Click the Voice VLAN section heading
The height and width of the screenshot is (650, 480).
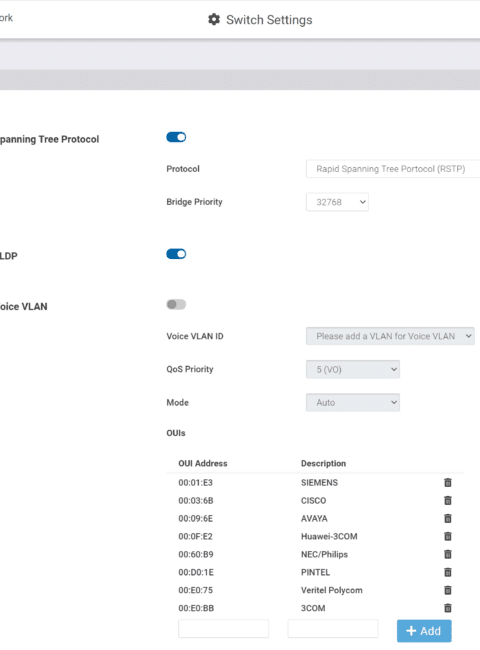(x=24, y=306)
